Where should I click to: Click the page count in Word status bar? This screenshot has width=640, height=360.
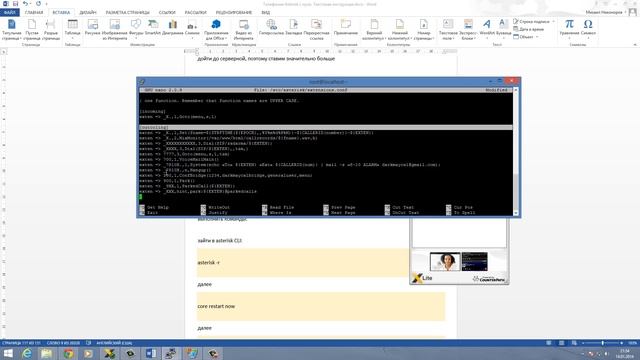[21, 343]
